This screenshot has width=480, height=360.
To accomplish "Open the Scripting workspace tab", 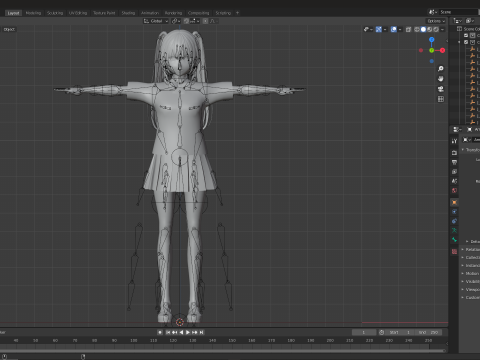I will (x=223, y=13).
